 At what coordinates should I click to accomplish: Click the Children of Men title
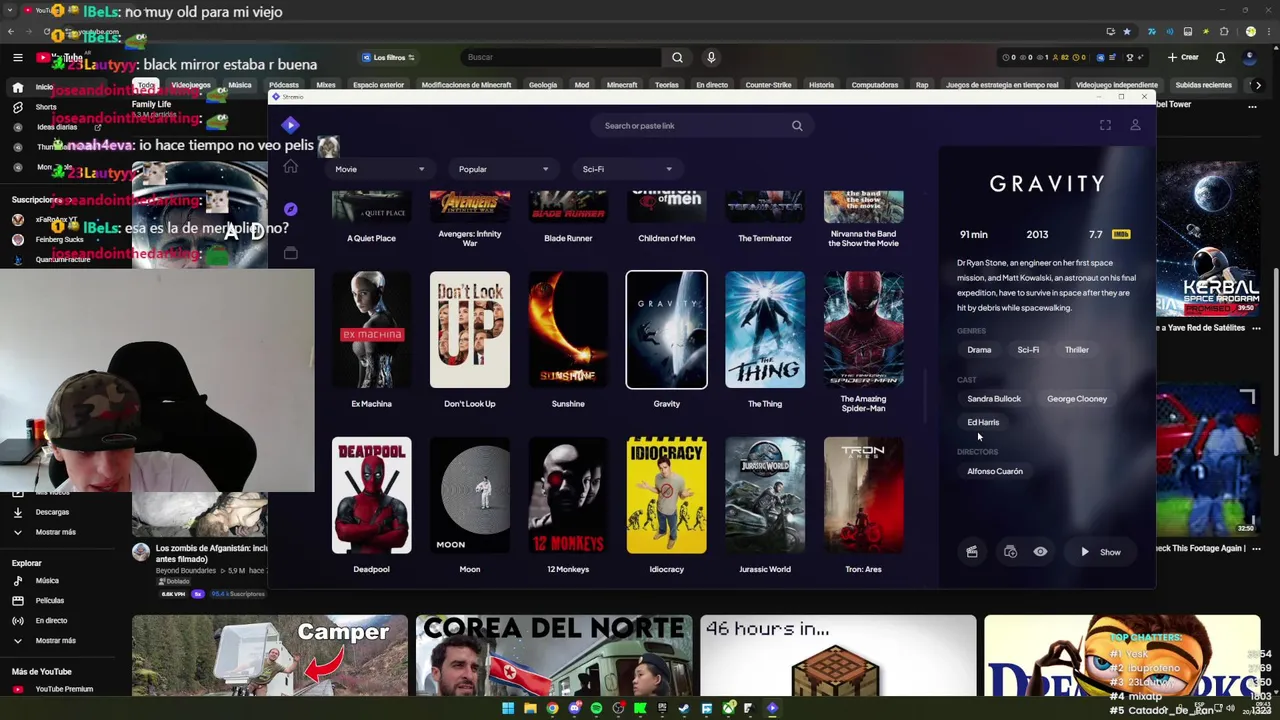[x=666, y=238]
